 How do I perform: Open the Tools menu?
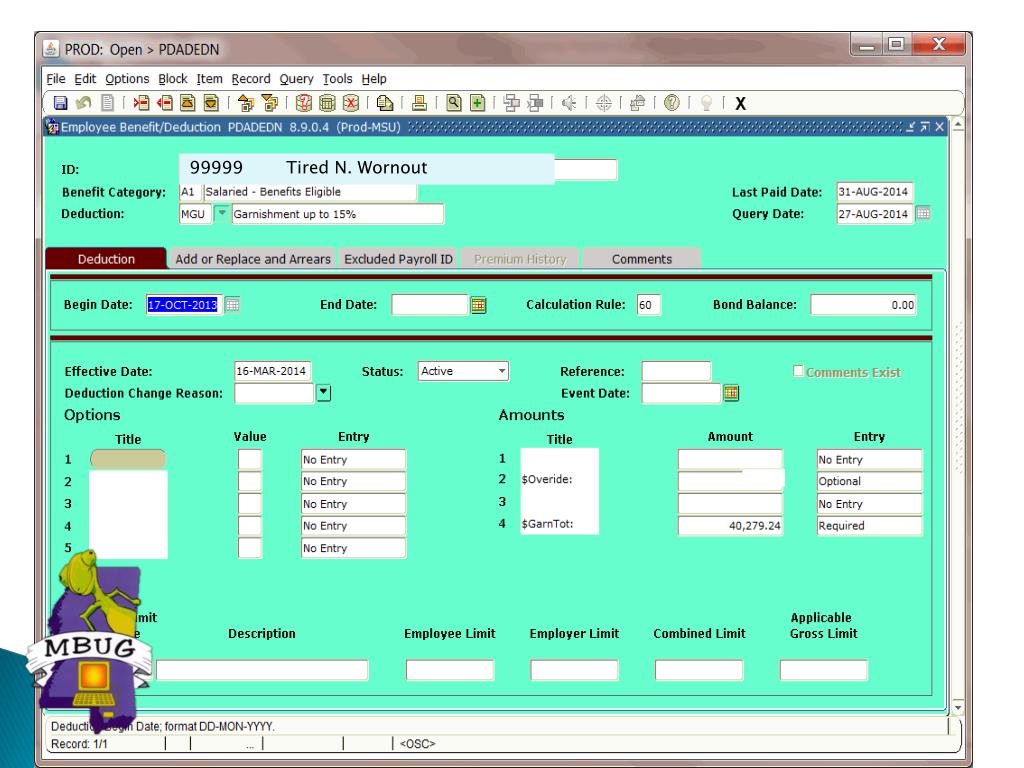tap(338, 79)
